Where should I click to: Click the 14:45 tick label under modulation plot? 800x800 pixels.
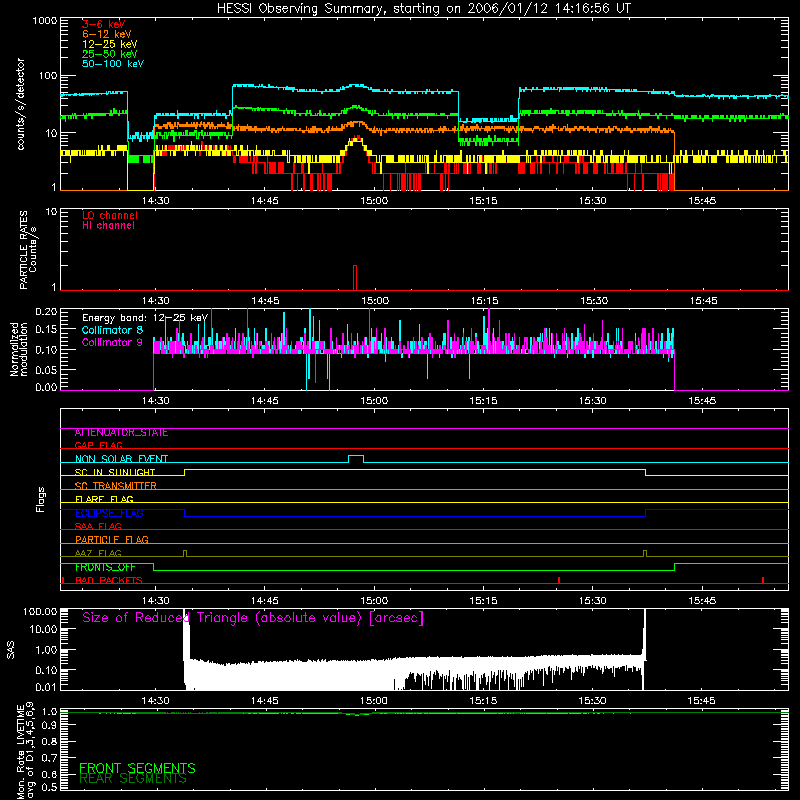(x=265, y=401)
